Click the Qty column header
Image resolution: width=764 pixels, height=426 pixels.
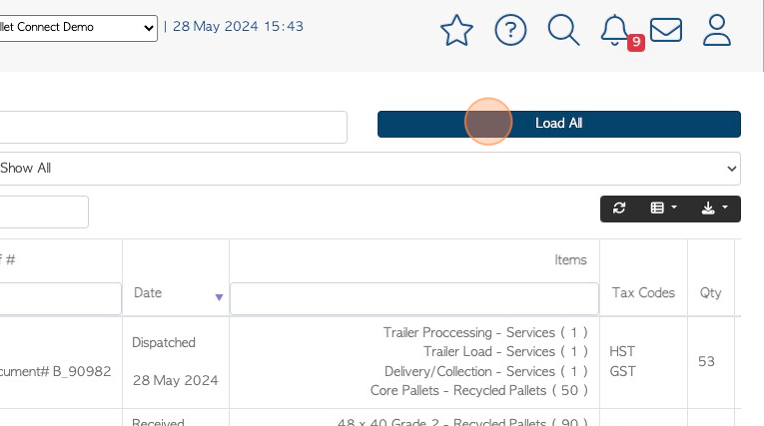pyautogui.click(x=711, y=293)
